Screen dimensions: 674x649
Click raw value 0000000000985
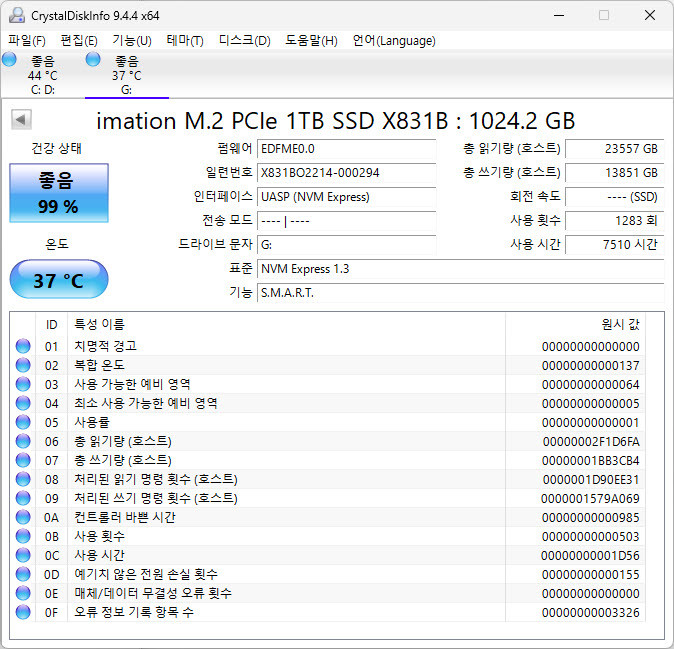click(590, 517)
